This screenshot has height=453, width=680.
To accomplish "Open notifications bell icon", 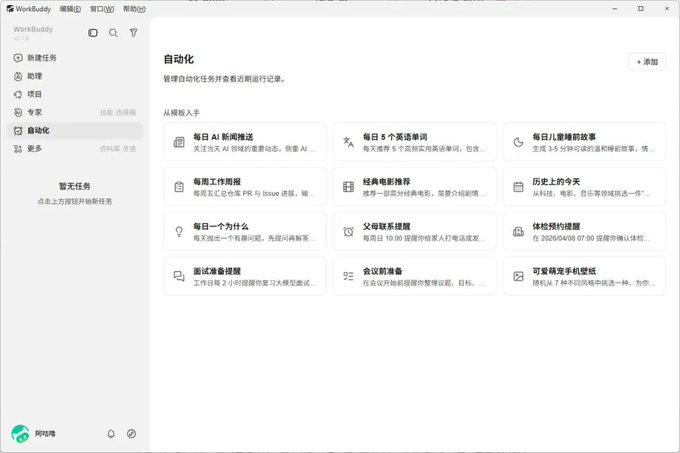I will point(111,433).
